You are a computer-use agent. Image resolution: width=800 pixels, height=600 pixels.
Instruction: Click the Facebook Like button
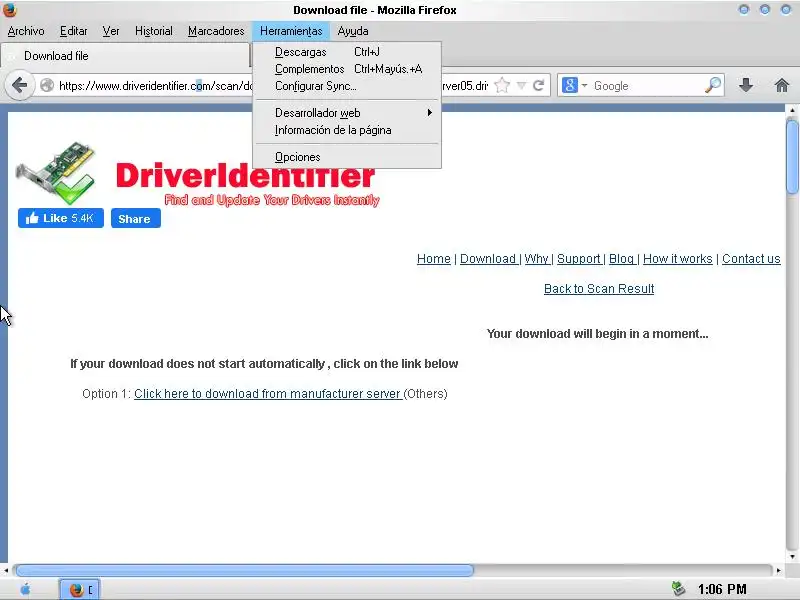point(61,218)
